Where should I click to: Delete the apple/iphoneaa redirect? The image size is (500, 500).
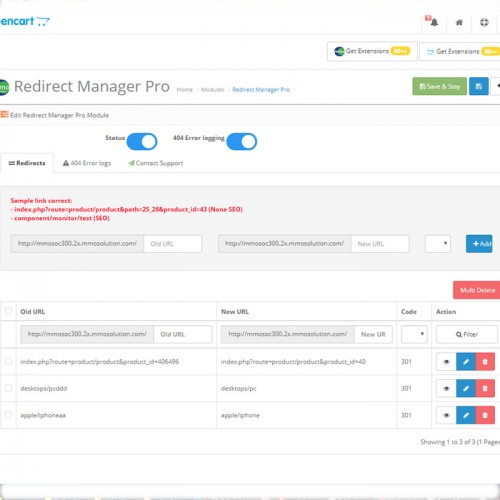(x=485, y=415)
